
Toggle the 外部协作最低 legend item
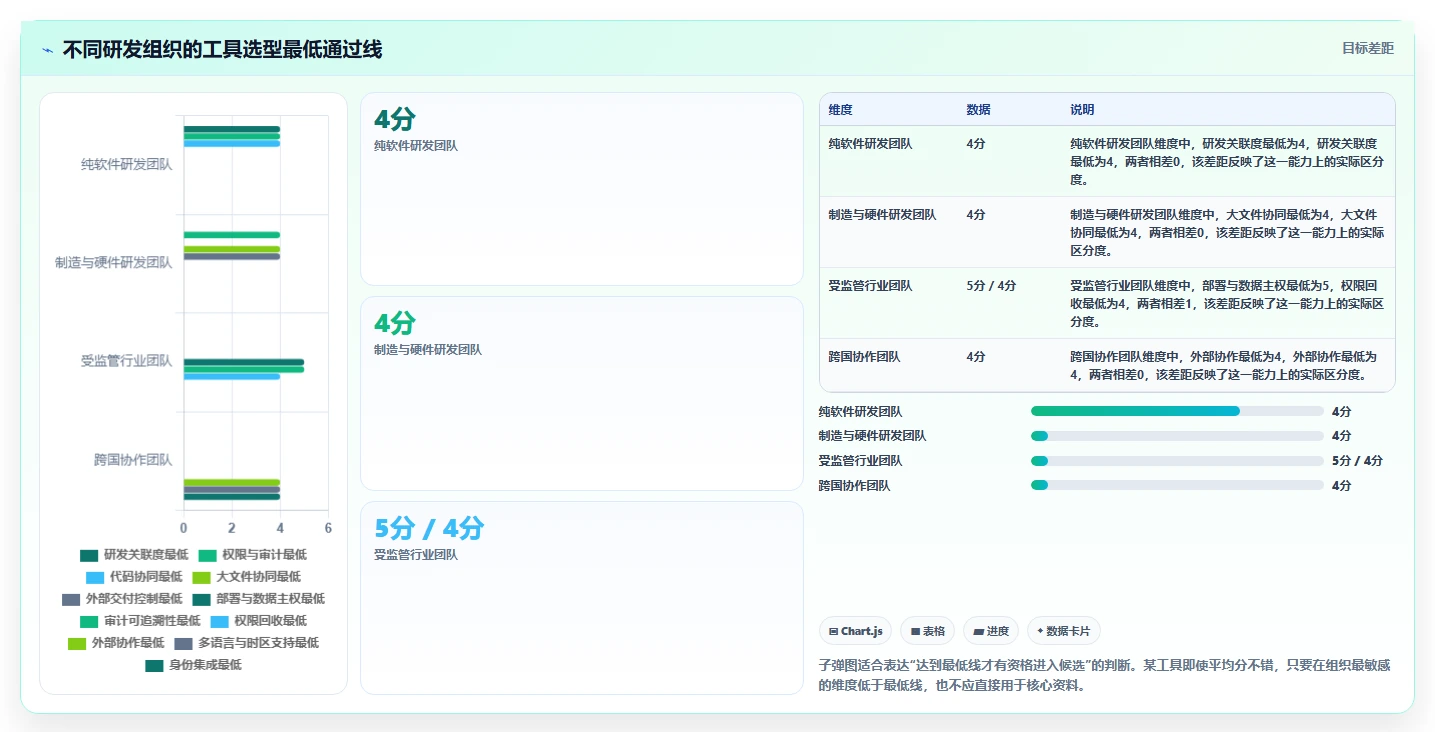coord(116,643)
